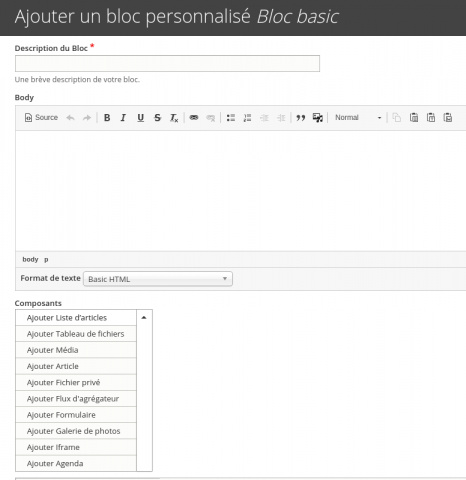
Task: Insert a bulleted list
Action: [x=231, y=118]
